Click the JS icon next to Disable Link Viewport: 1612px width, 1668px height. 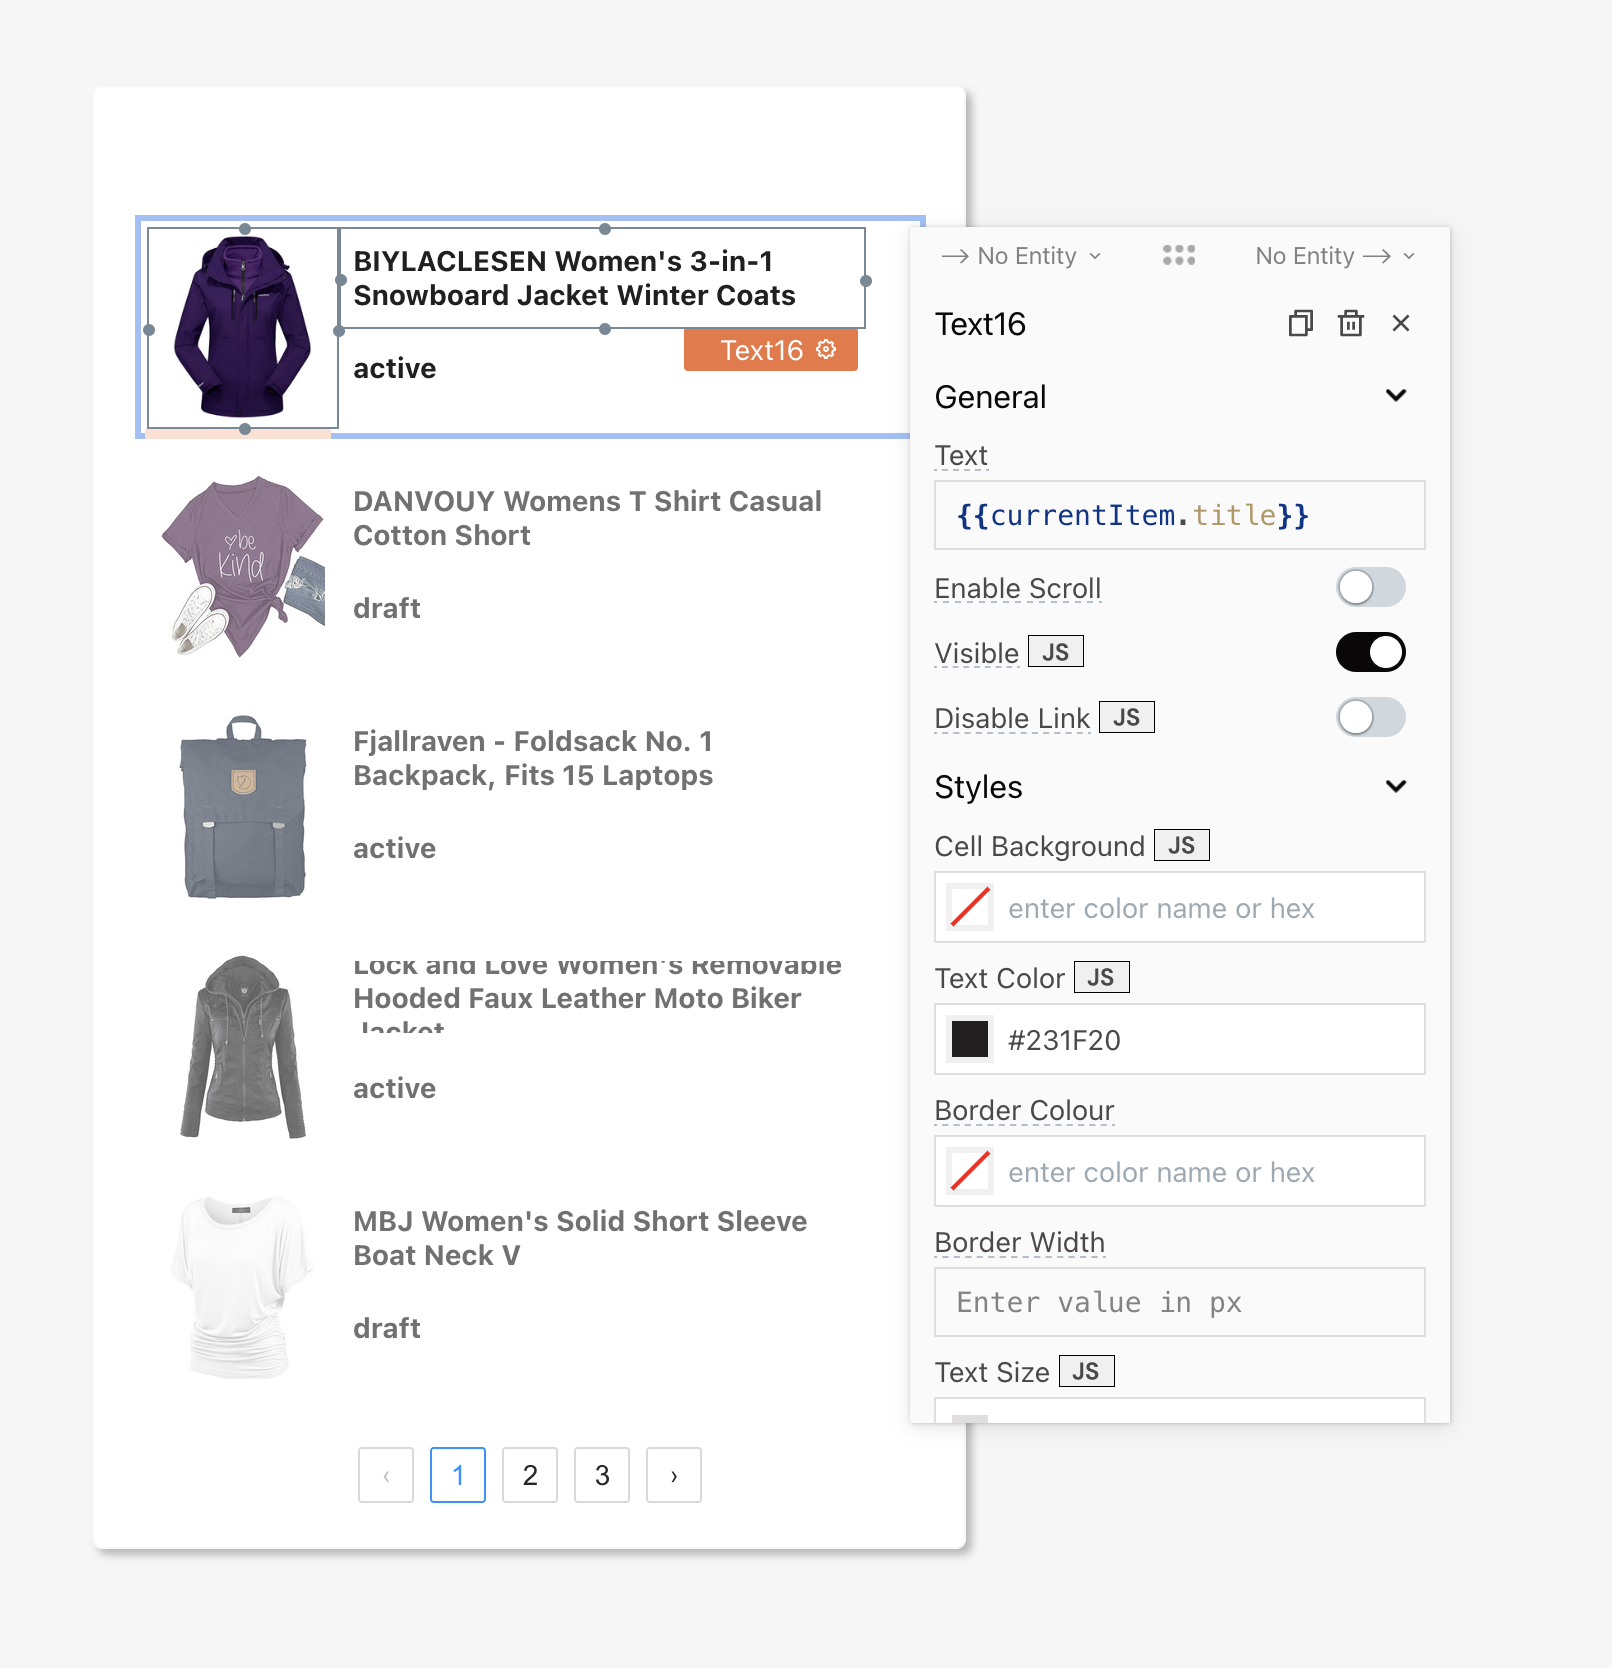(x=1126, y=717)
